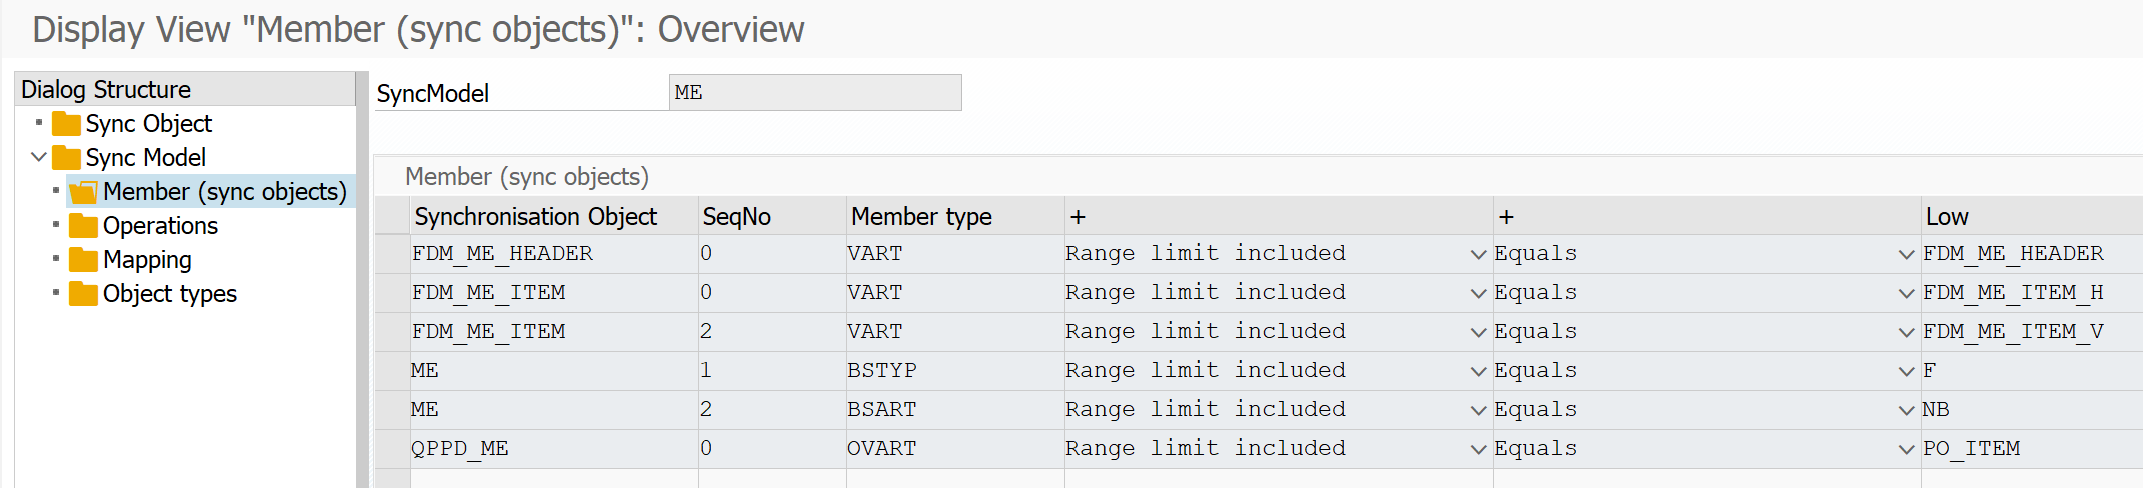
Task: Open Equals dropdown in the BSTYP row
Action: click(x=1906, y=371)
